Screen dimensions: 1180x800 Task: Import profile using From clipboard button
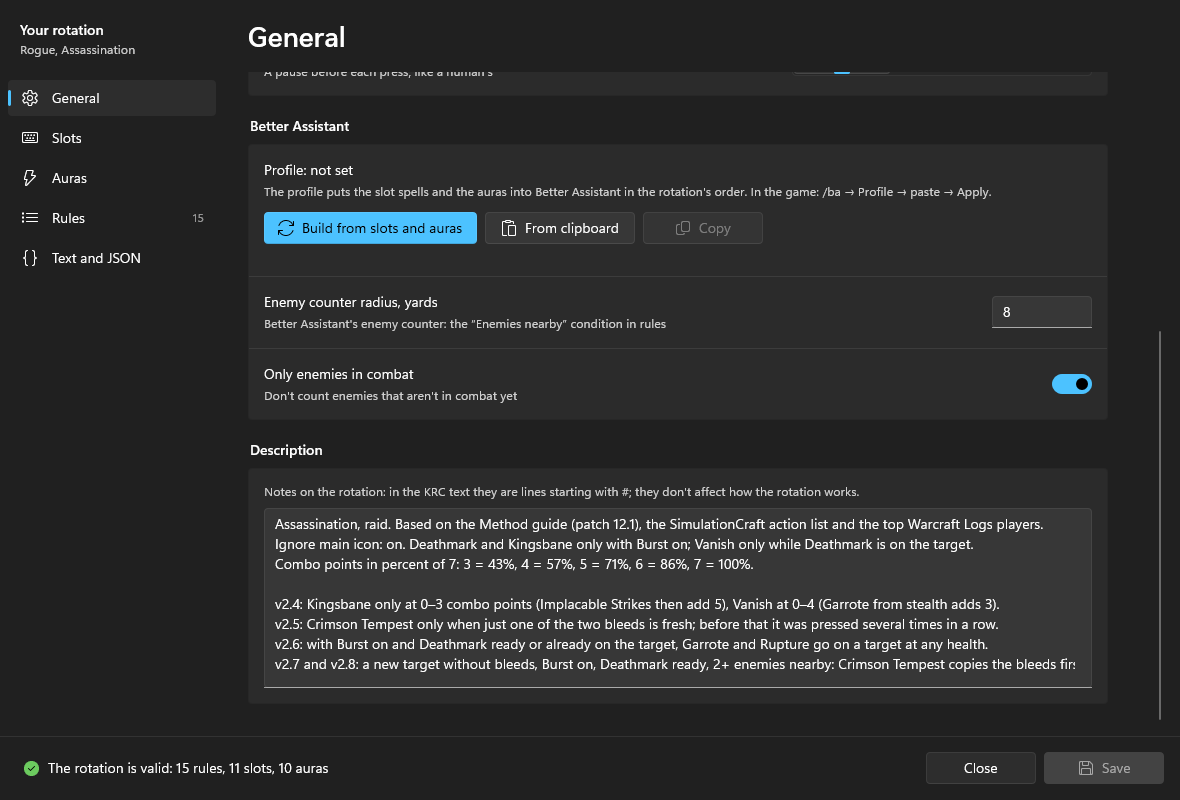[x=560, y=228]
